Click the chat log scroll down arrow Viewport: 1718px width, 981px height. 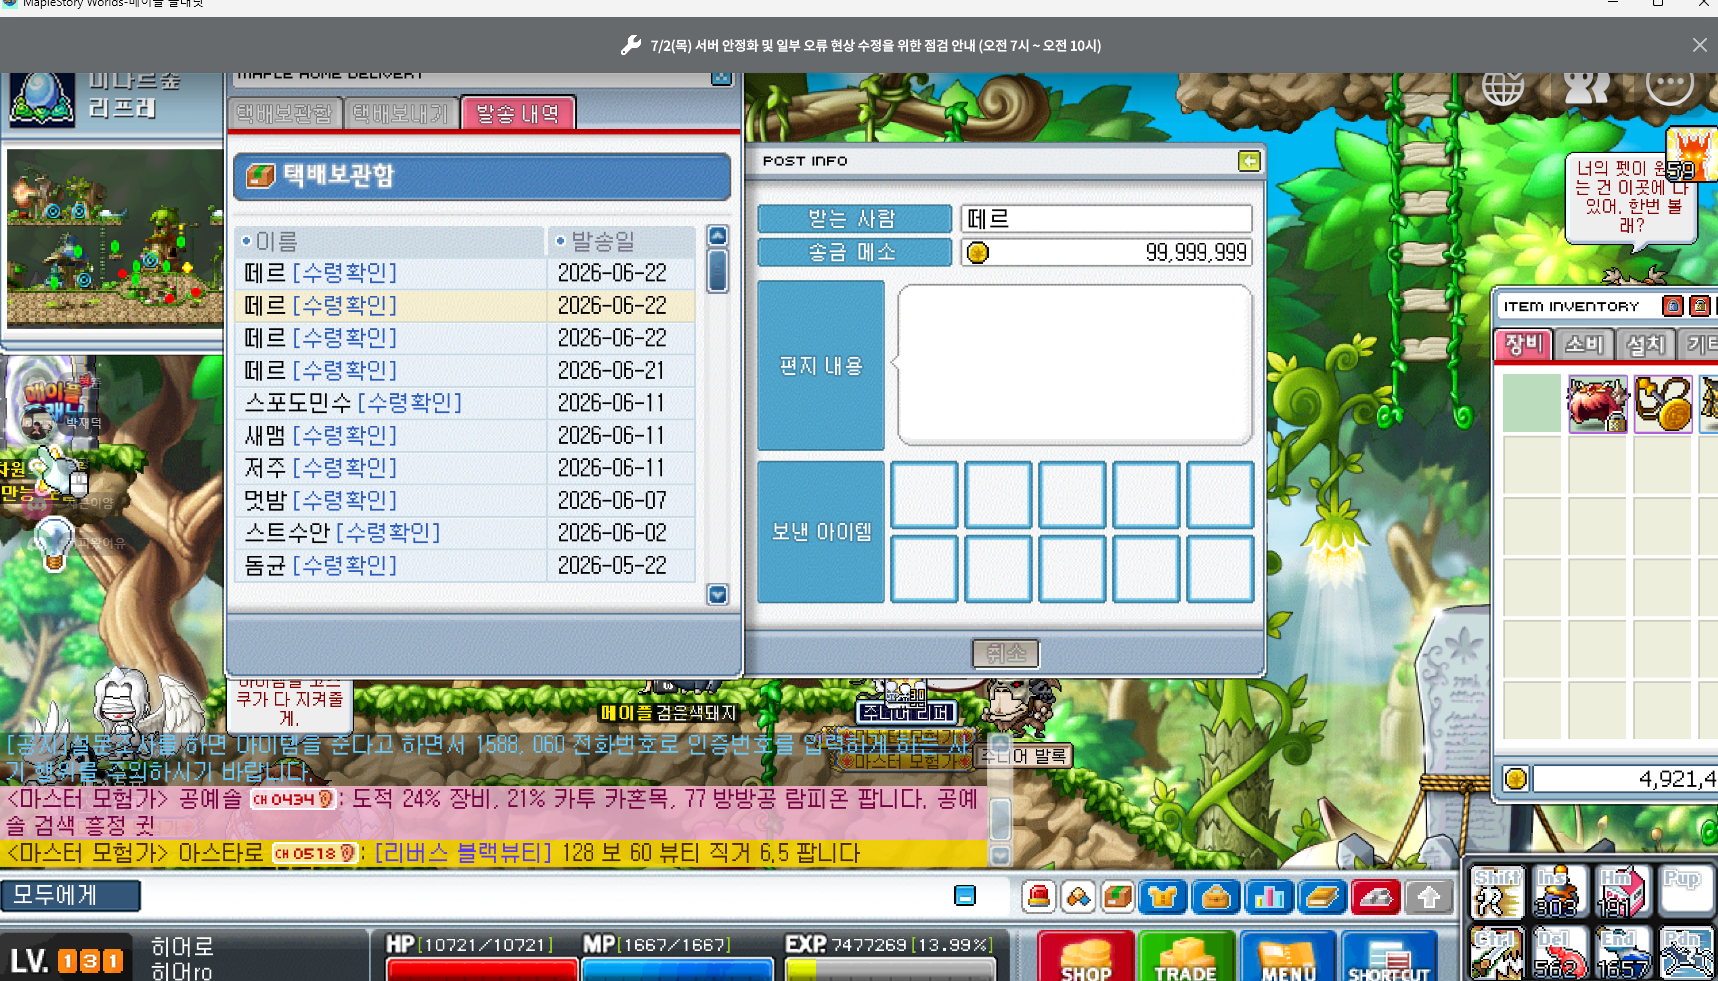tap(1000, 856)
